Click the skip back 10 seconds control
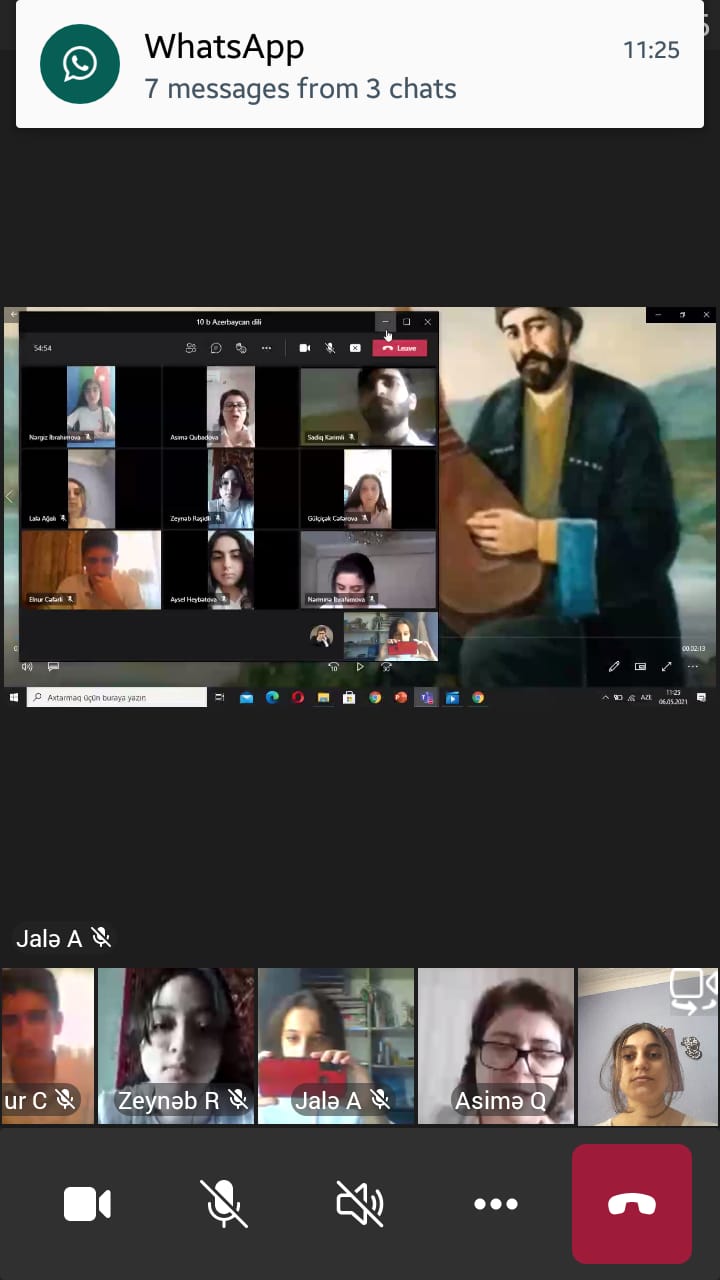 (x=334, y=667)
